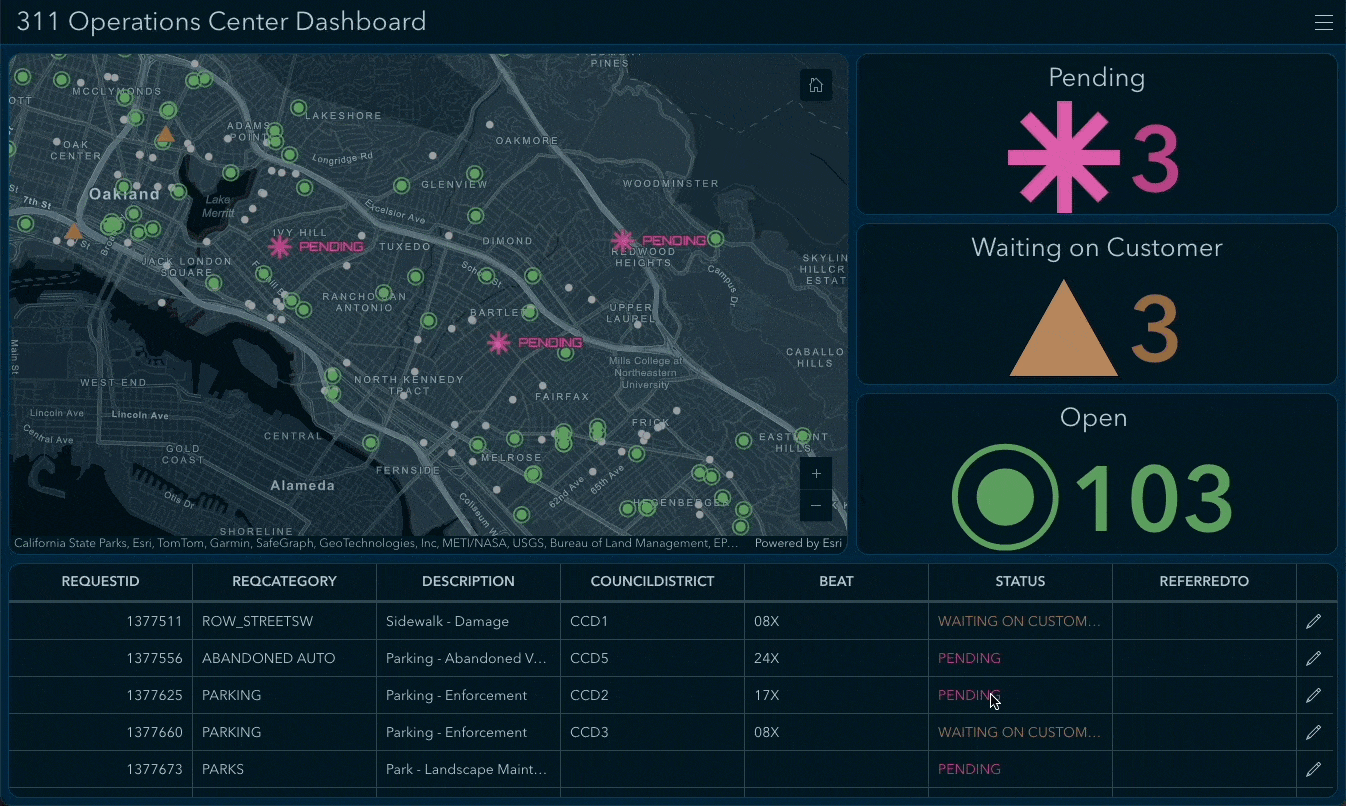The height and width of the screenshot is (806, 1346).
Task: Click the Powered by Esri link
Action: point(799,543)
